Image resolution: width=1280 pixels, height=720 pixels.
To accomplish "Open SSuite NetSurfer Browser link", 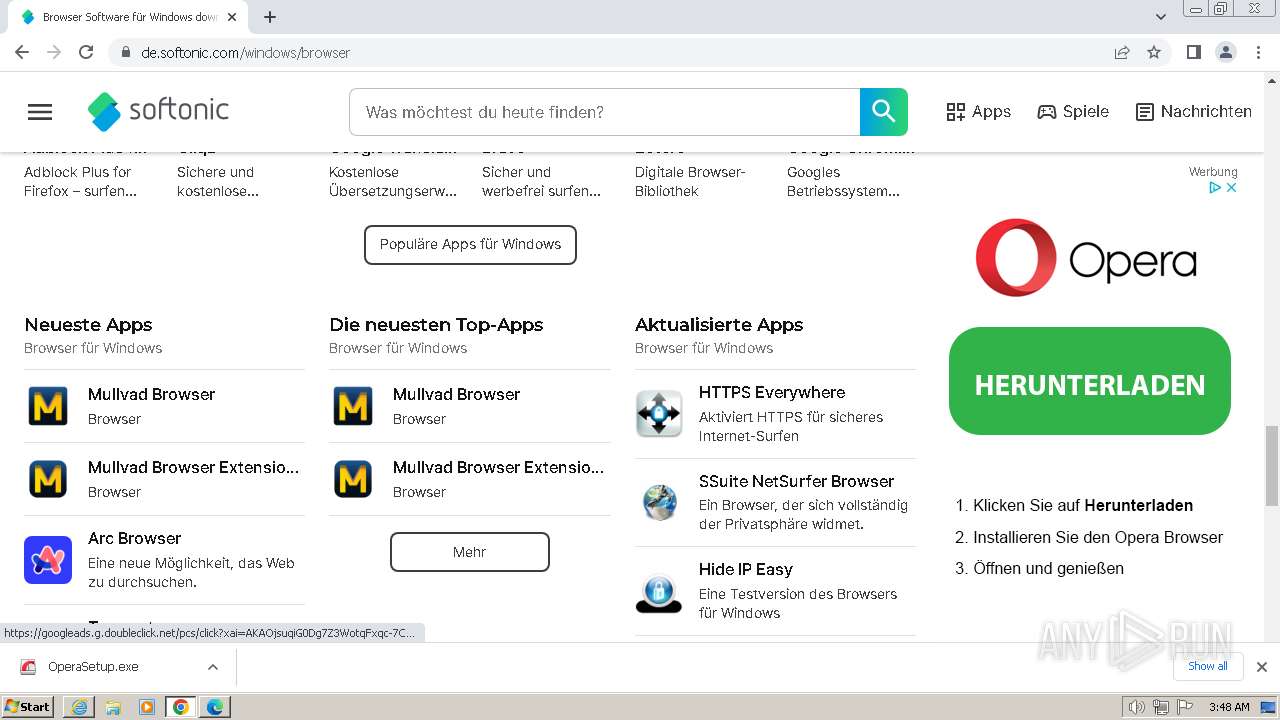I will (796, 481).
